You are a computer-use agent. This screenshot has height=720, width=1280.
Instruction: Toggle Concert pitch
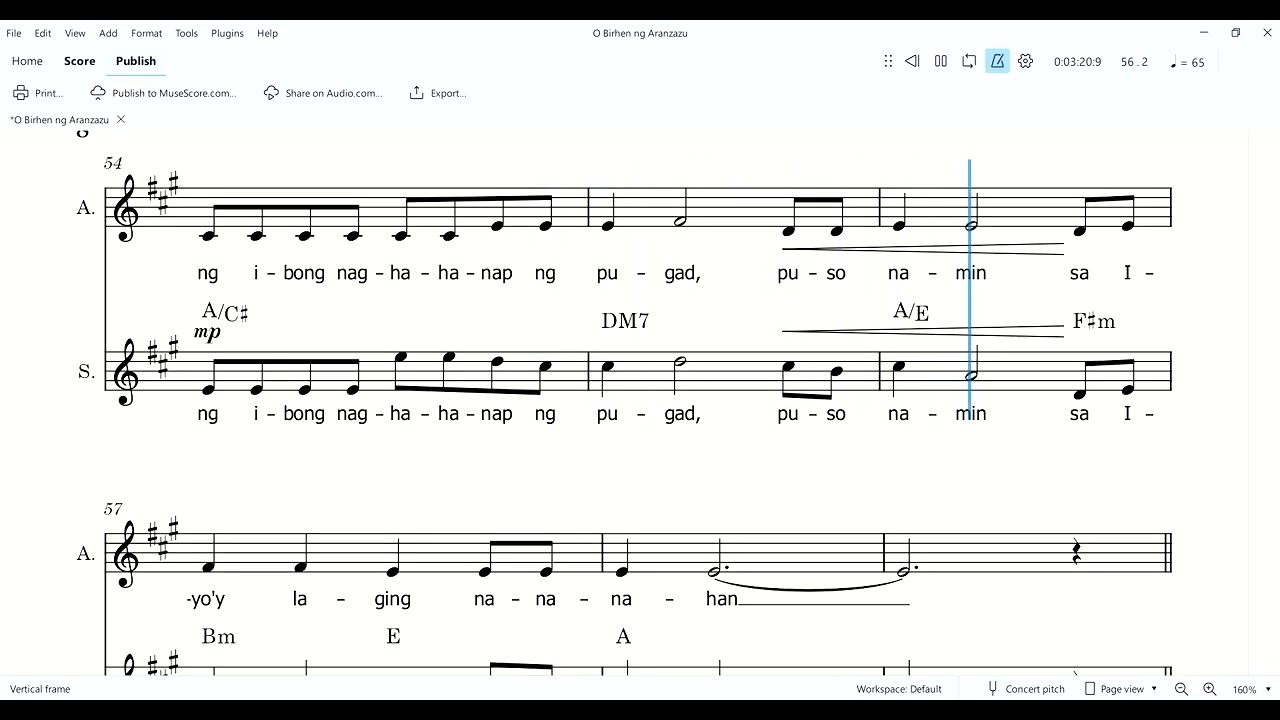pos(1025,689)
